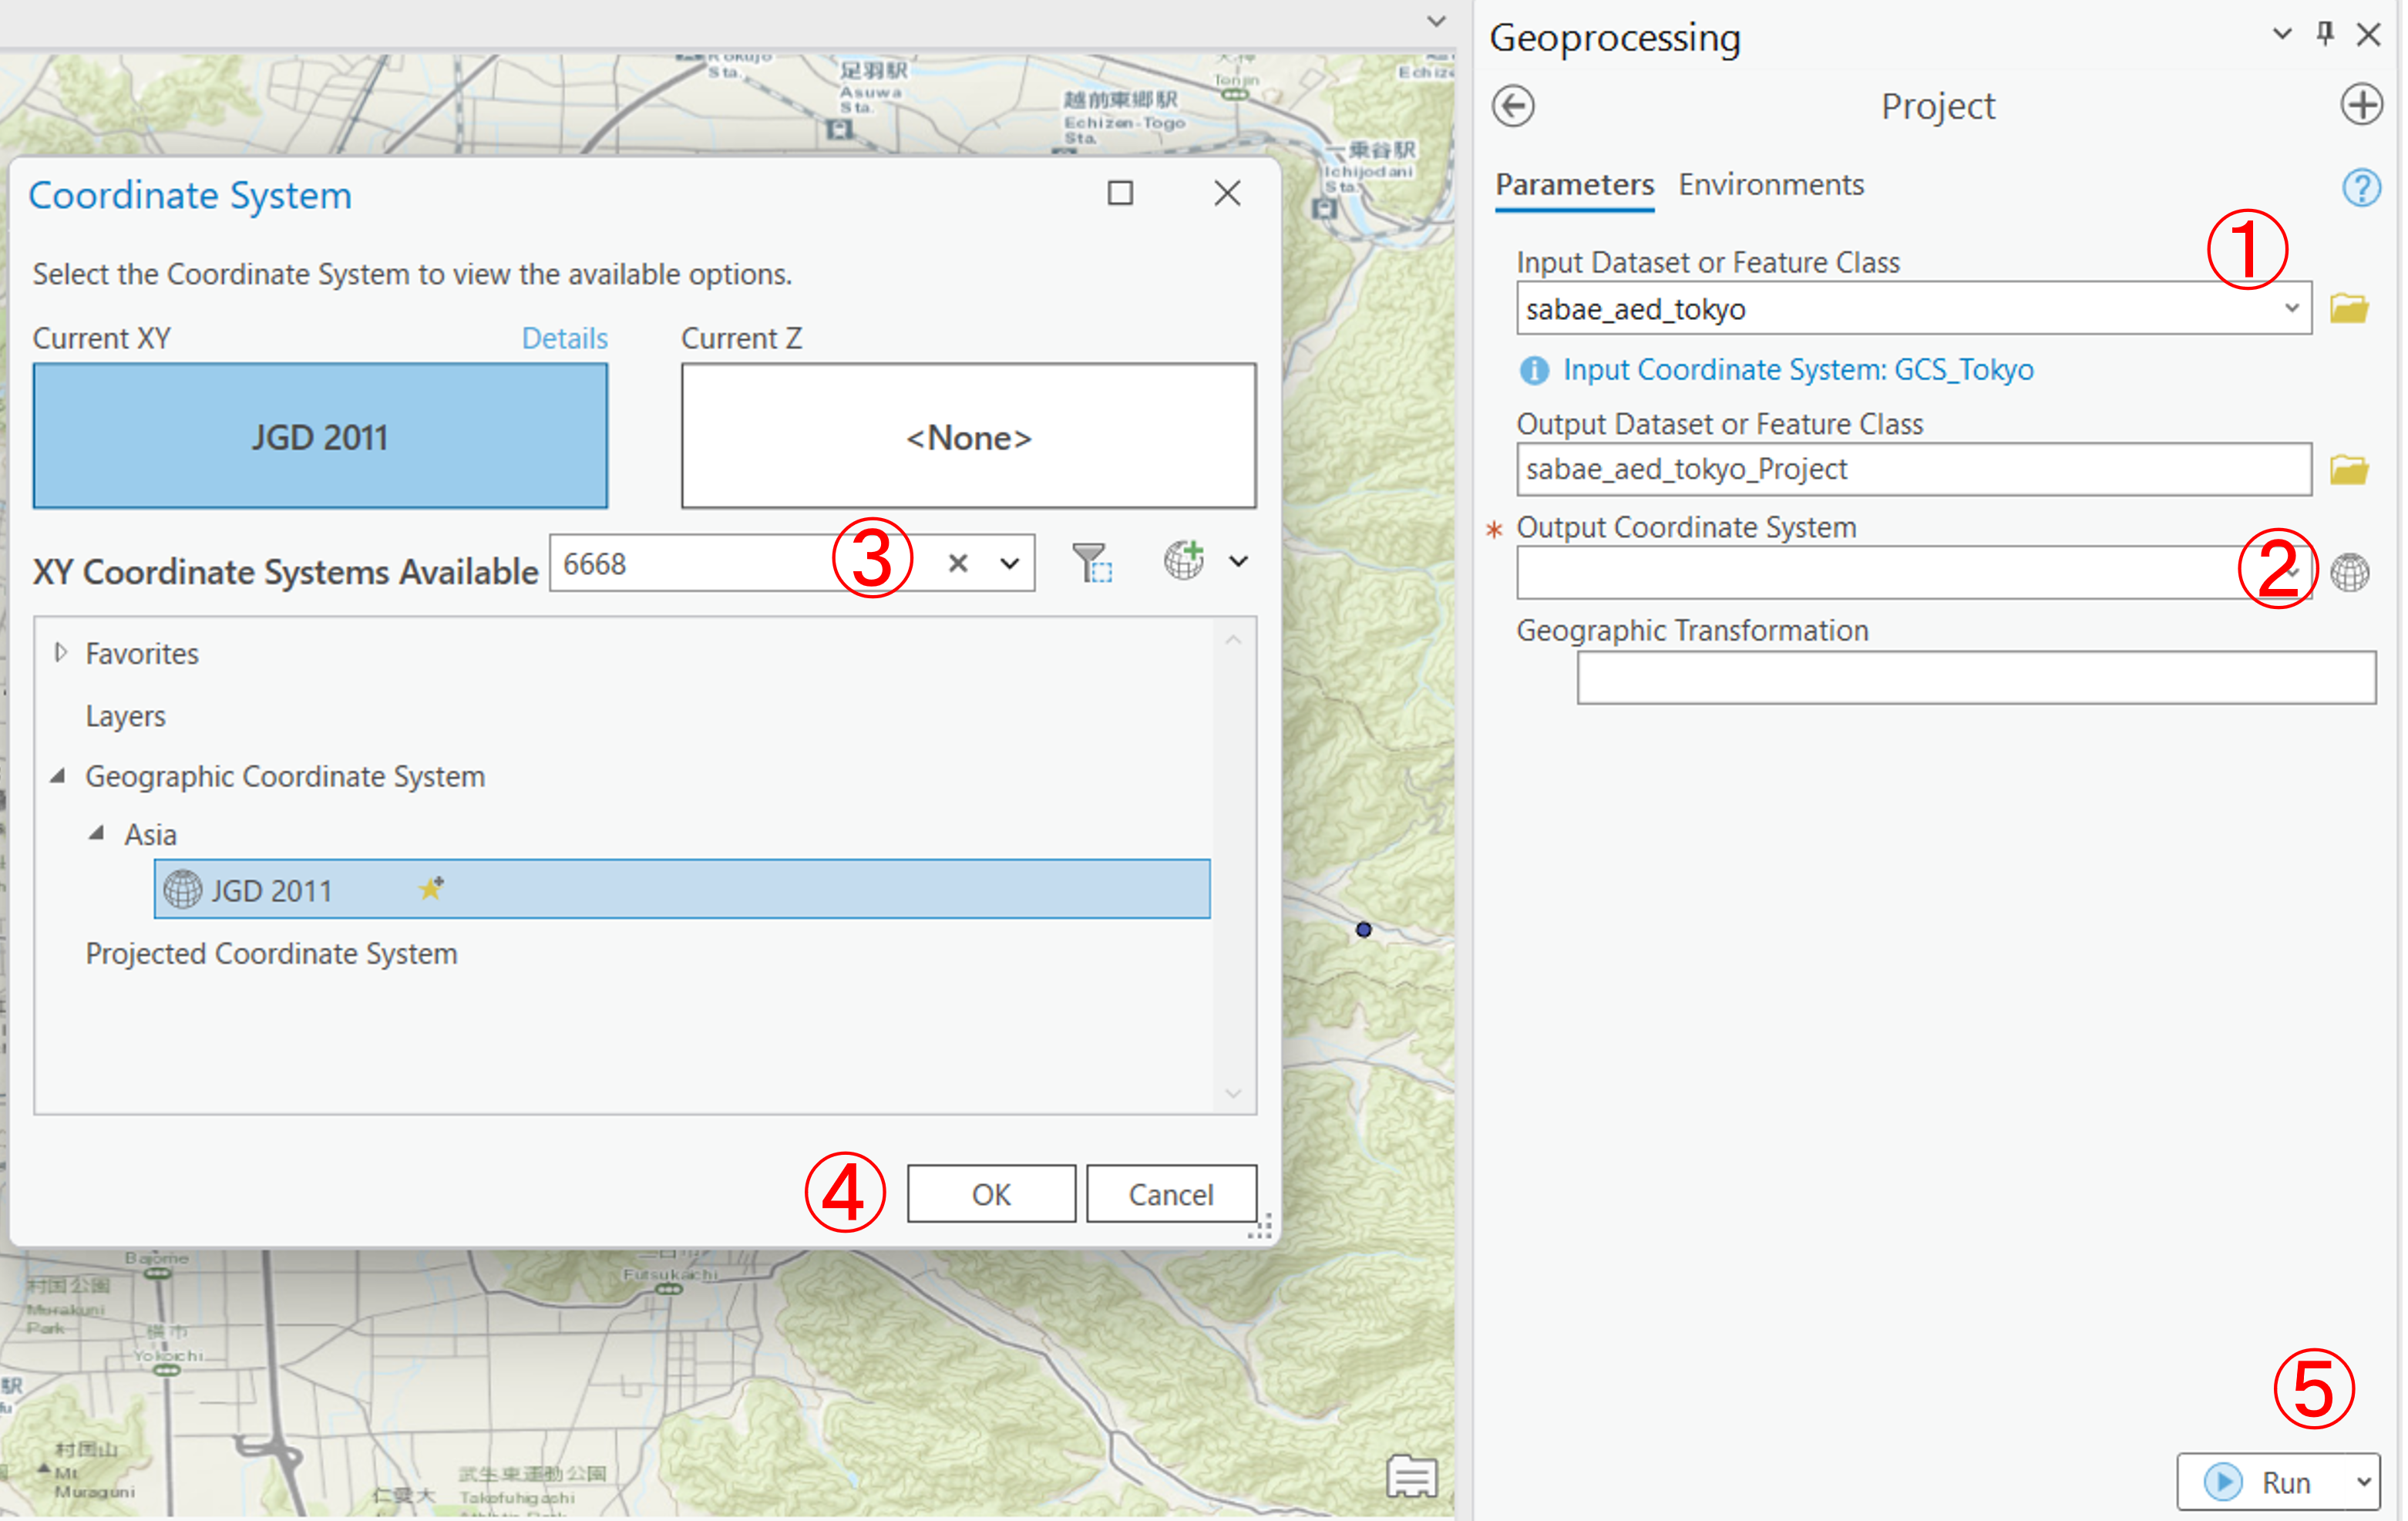Click the play icon on Run button
The image size is (2408, 1521).
2223,1481
